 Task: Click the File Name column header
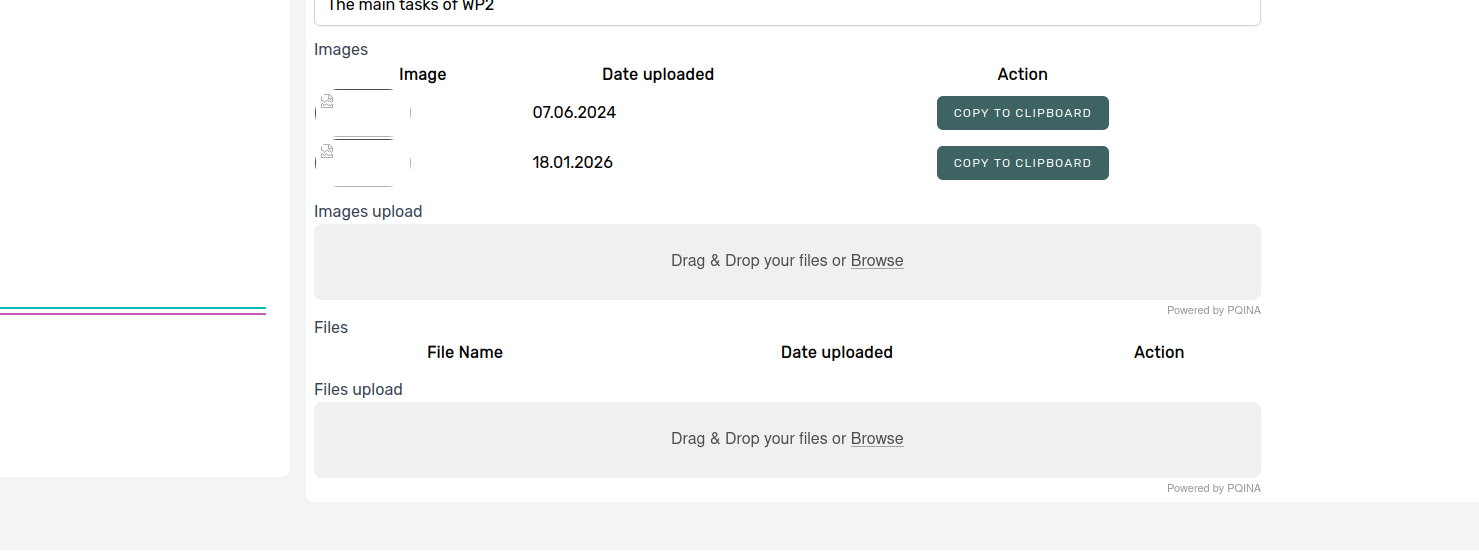coord(465,353)
